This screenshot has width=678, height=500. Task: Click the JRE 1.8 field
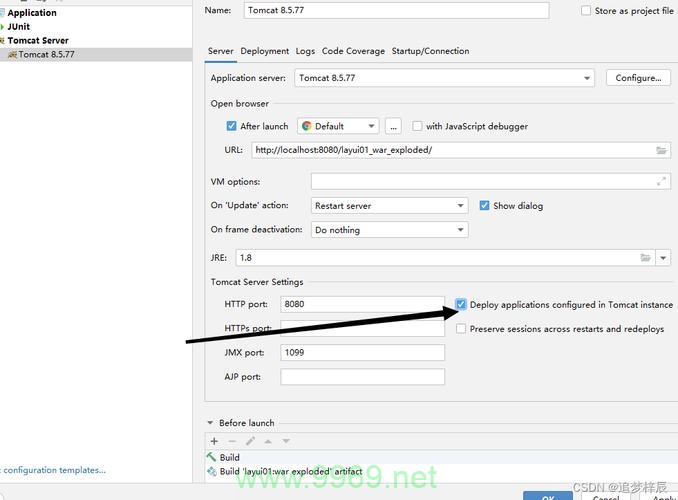(445, 258)
